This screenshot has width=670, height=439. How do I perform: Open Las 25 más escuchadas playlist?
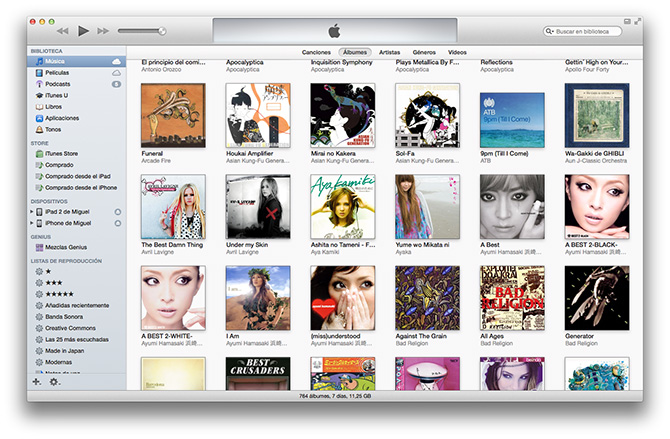click(x=76, y=339)
